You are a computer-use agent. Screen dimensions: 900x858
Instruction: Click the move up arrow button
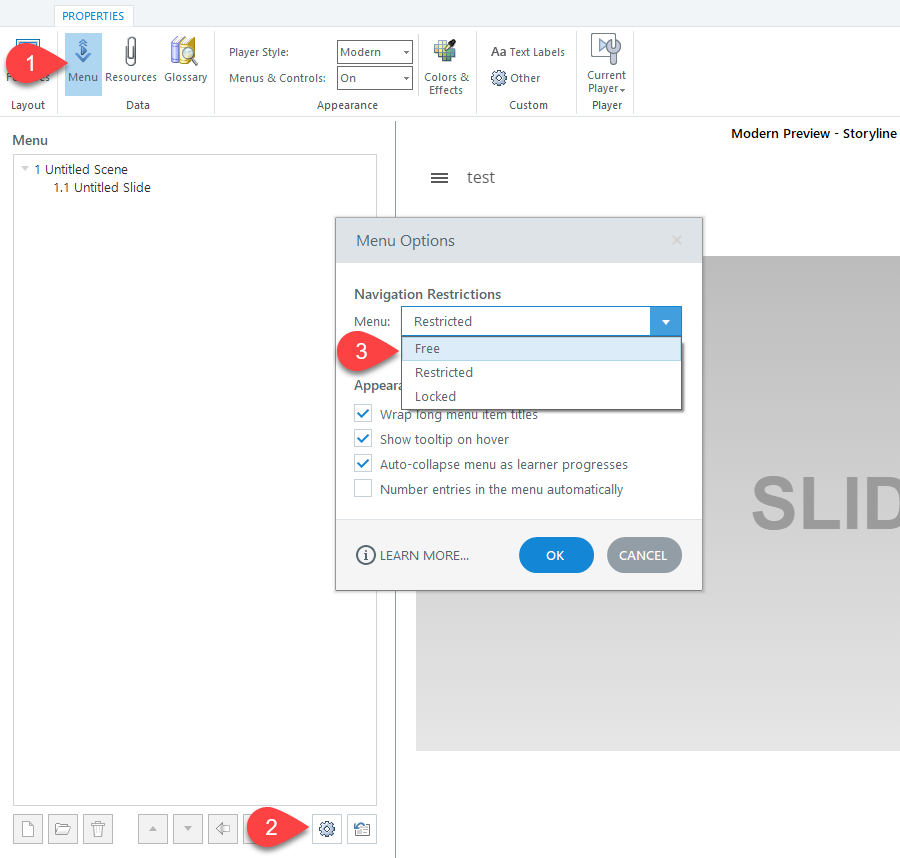[153, 829]
